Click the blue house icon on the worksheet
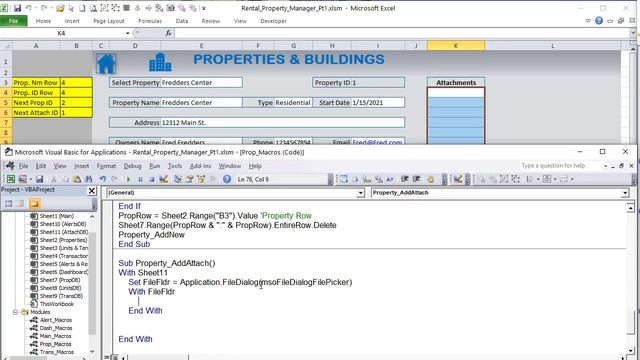Screen dimensions: 640x360 106,64
